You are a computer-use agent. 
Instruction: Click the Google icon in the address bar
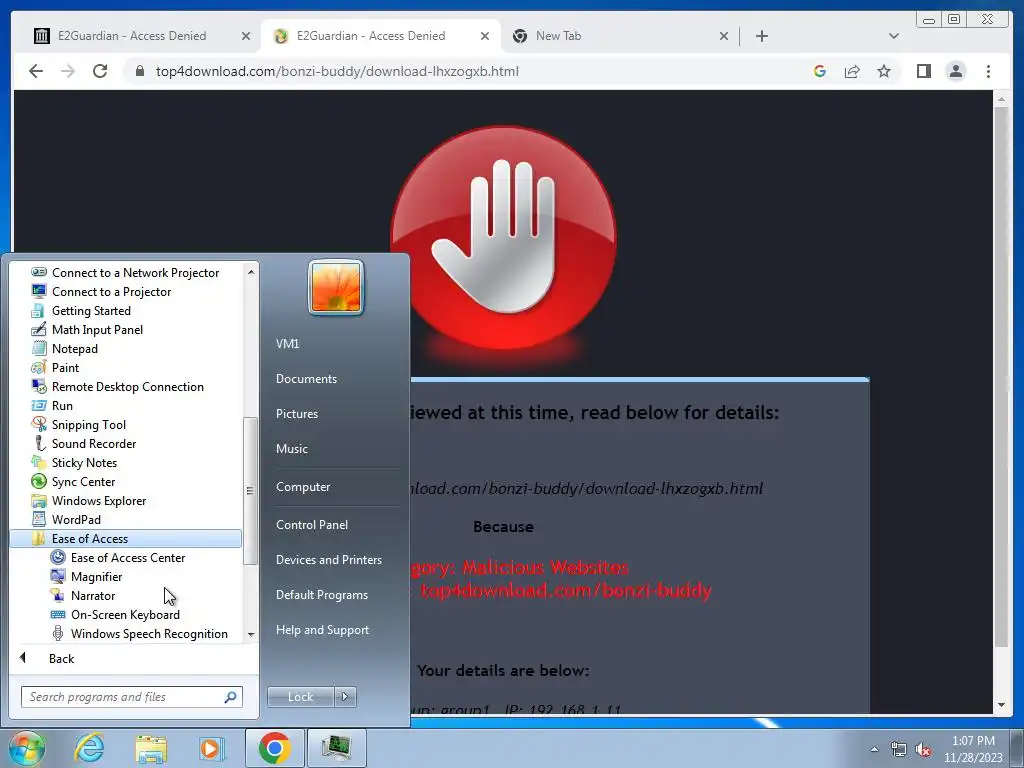click(x=820, y=71)
